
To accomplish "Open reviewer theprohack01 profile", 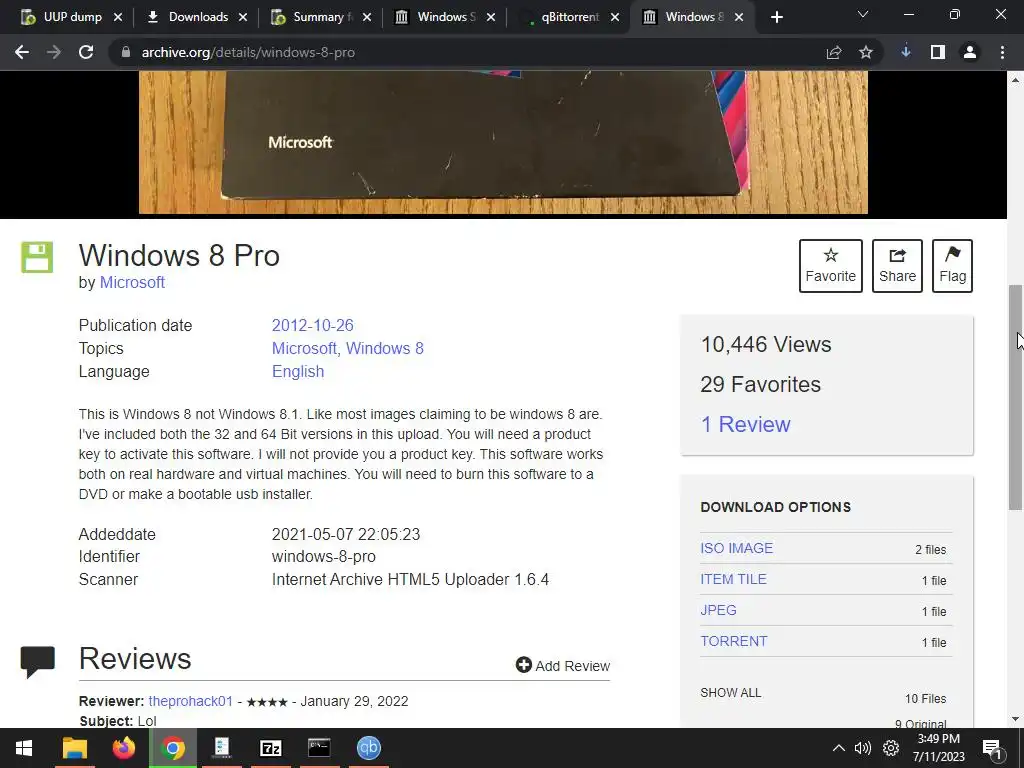I will (x=191, y=701).
